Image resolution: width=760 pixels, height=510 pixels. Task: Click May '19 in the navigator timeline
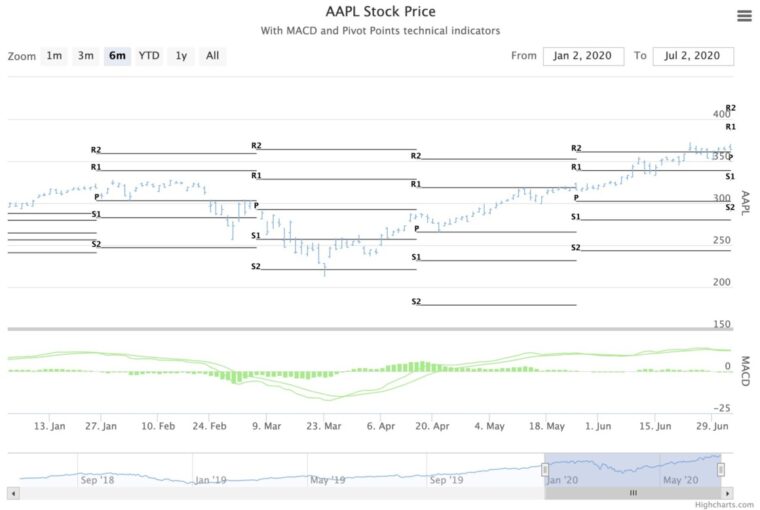tap(327, 480)
